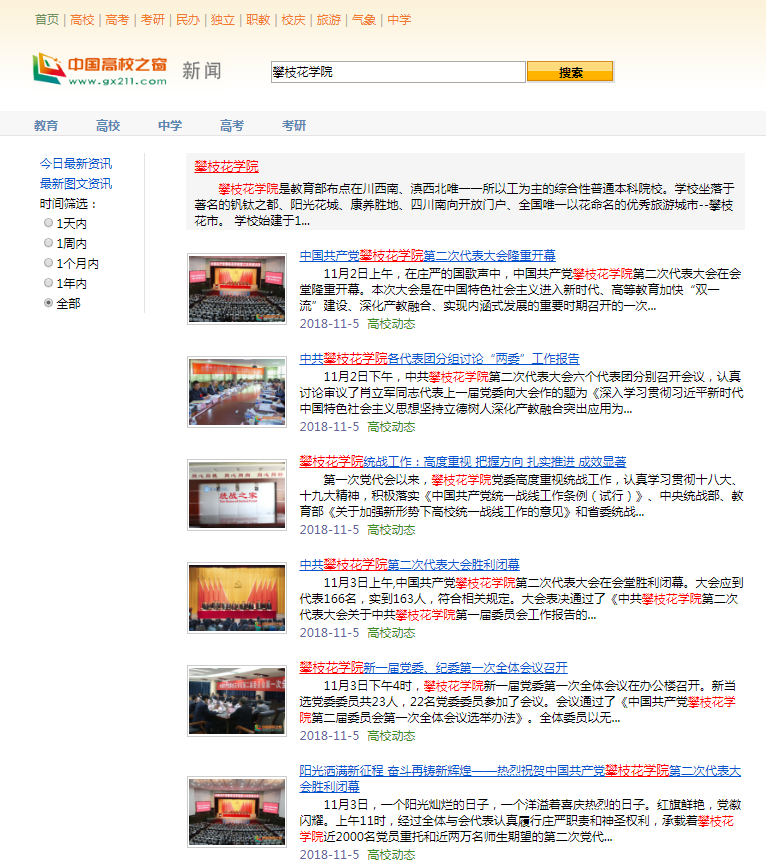The width and height of the screenshot is (766, 865).
Task: Open the 各代表团分组讨论"两委"工作报告 article title
Action: coord(439,358)
